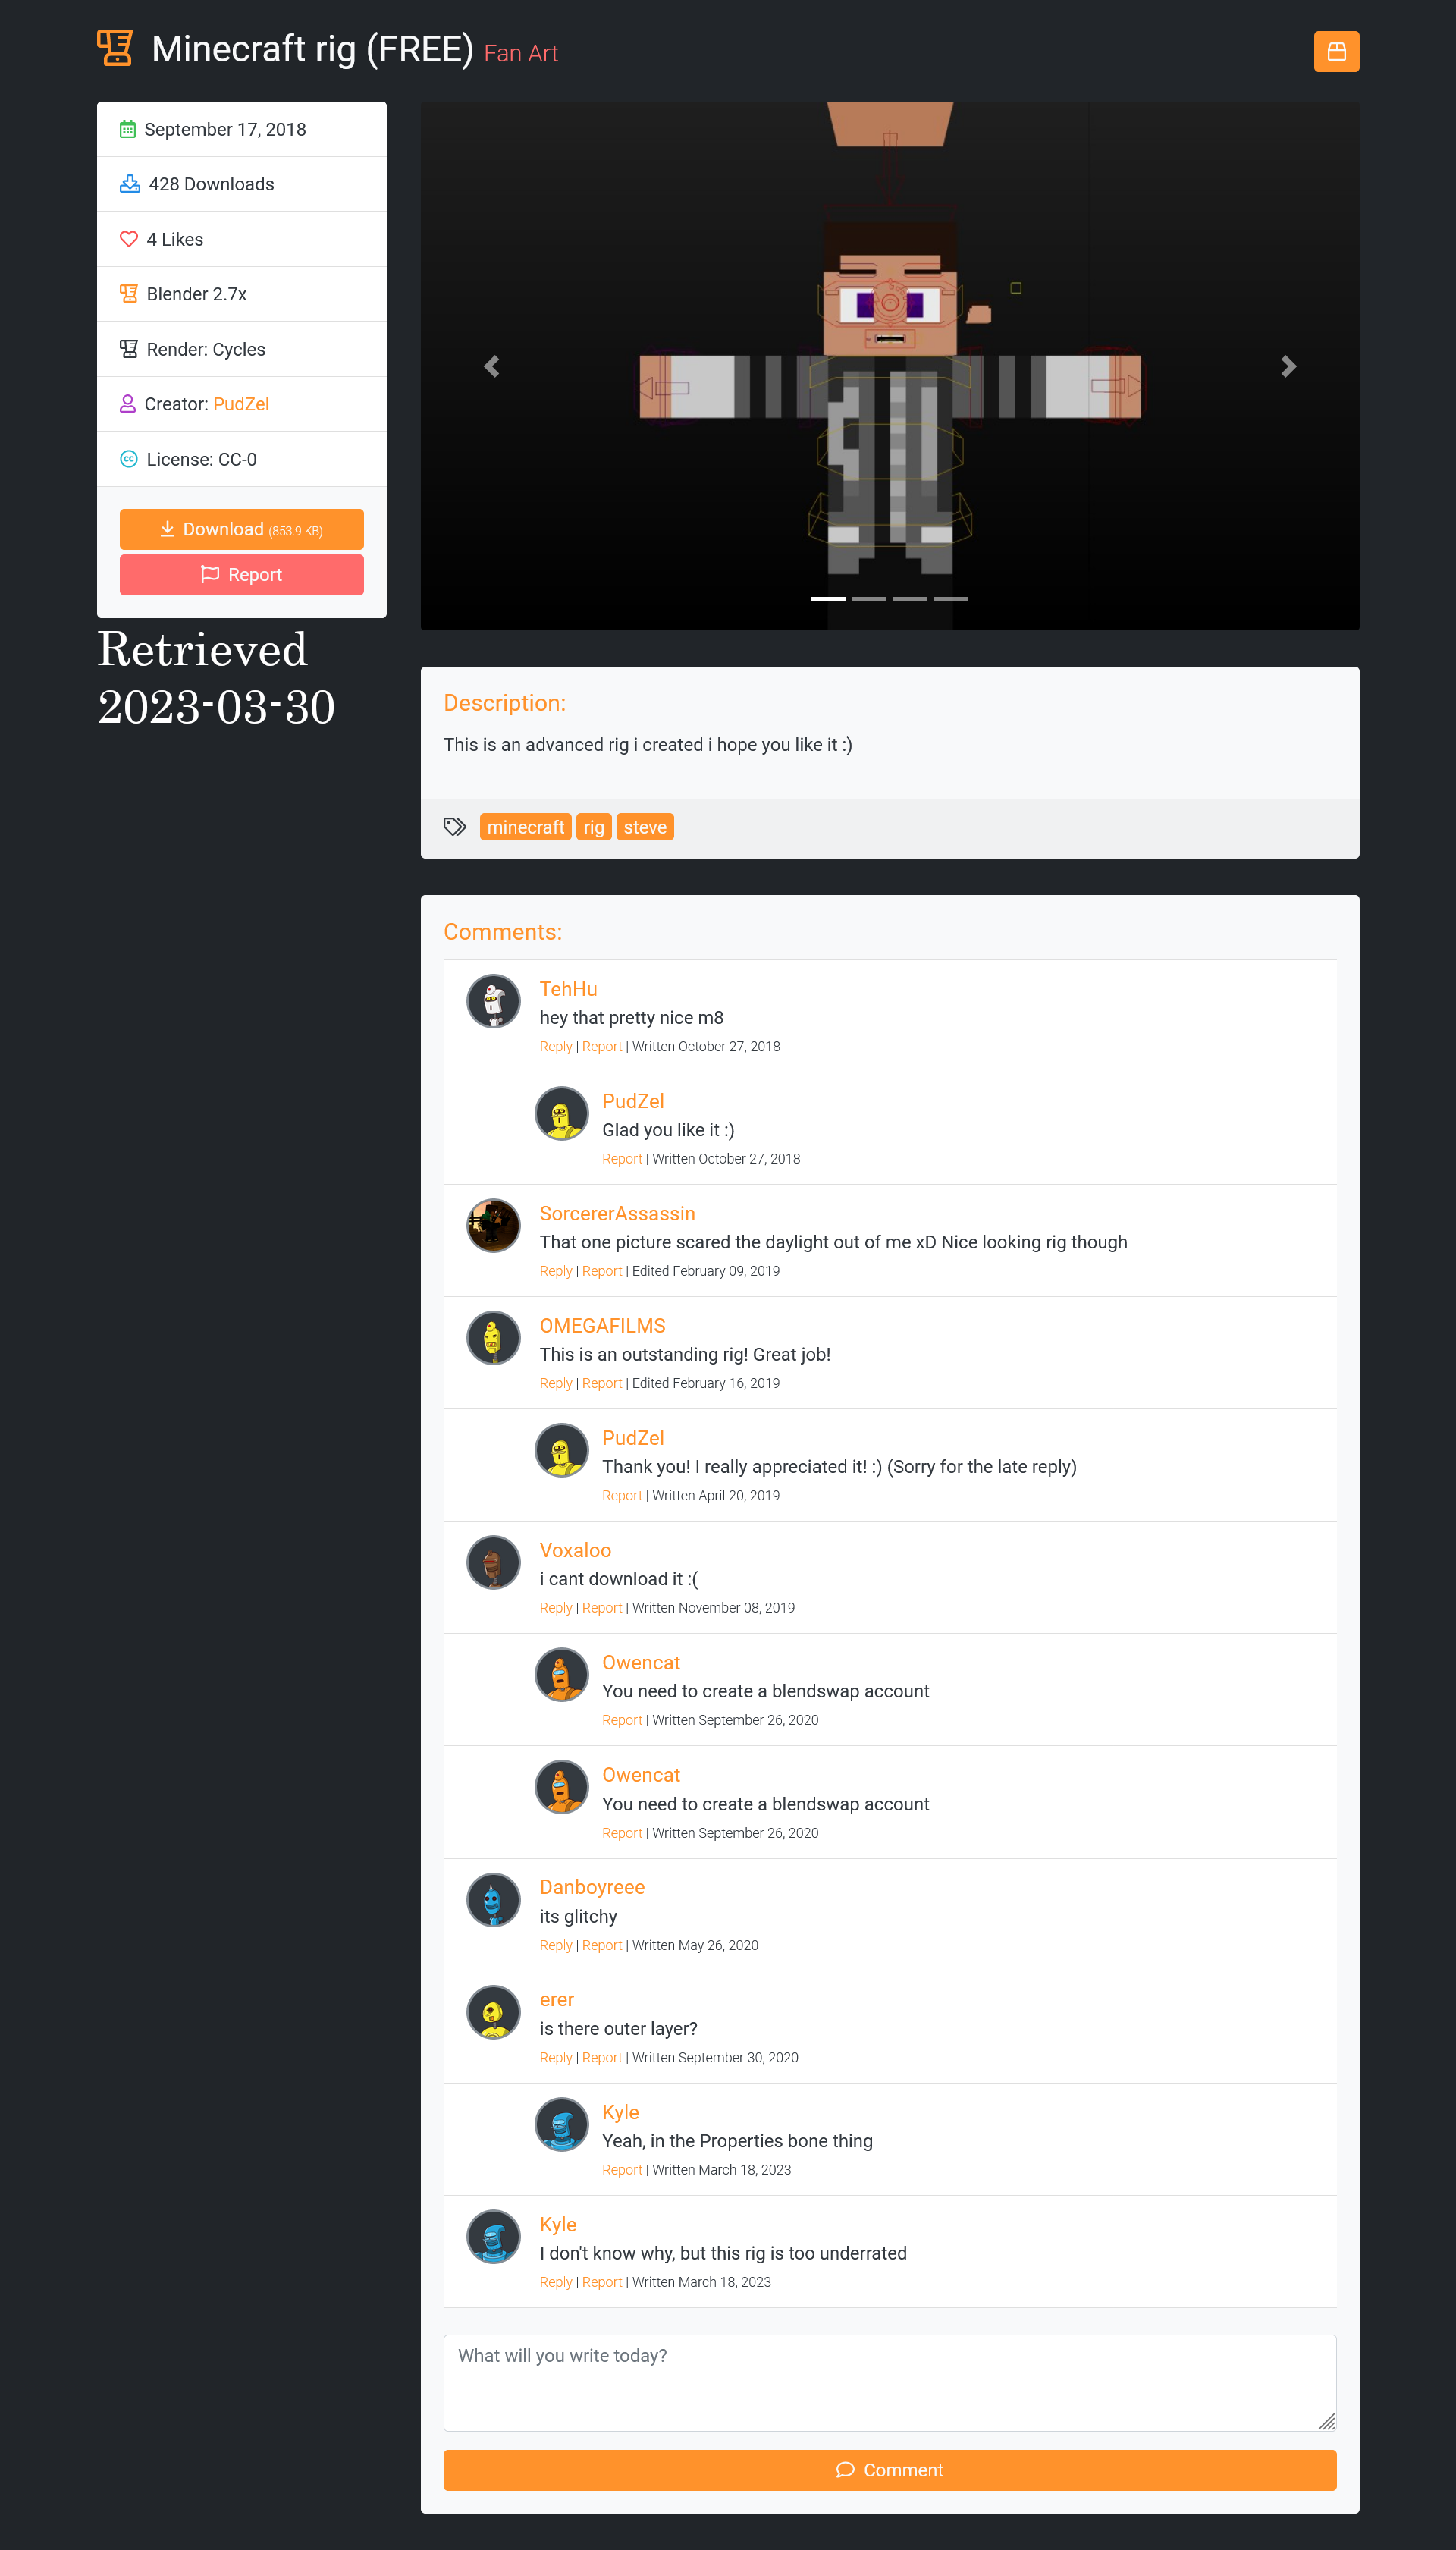
Task: Reply to TehHu's comment
Action: click(x=555, y=1046)
